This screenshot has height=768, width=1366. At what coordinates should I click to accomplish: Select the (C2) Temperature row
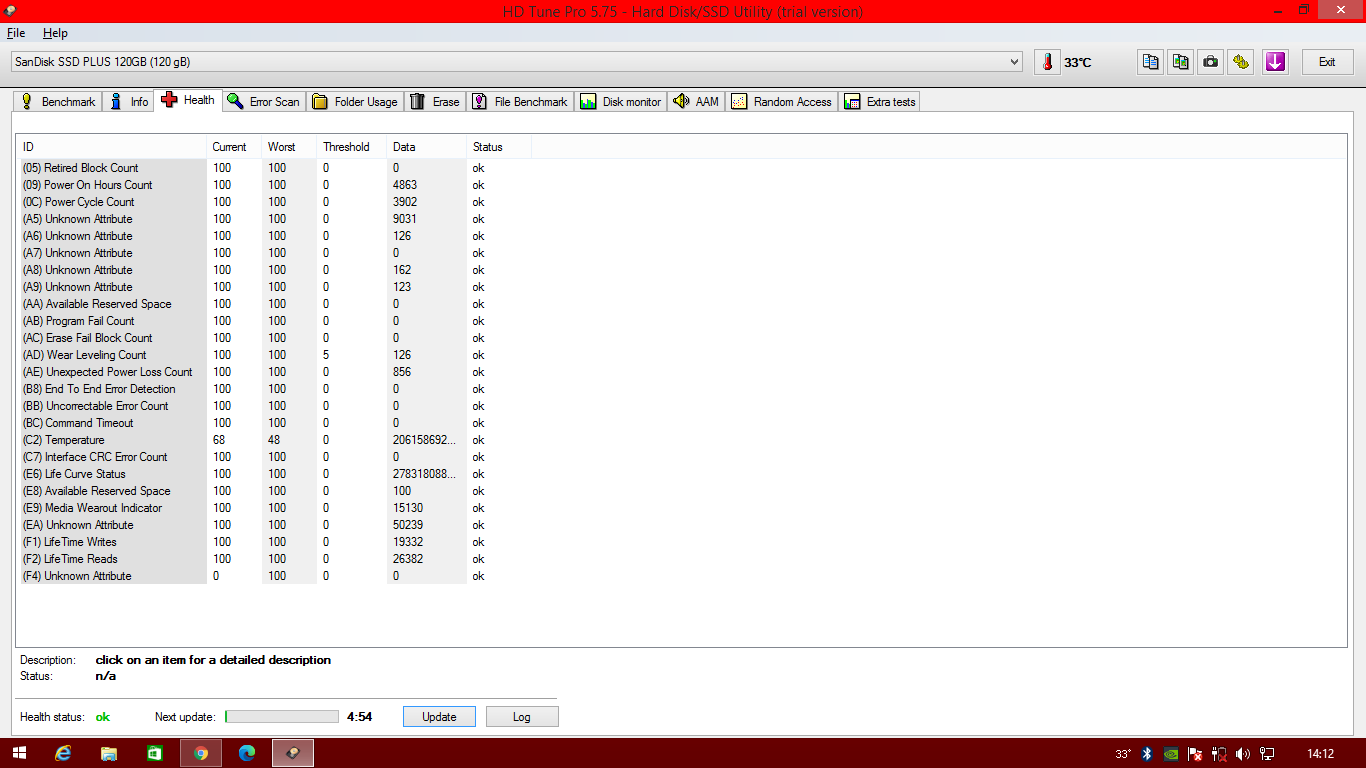275,440
